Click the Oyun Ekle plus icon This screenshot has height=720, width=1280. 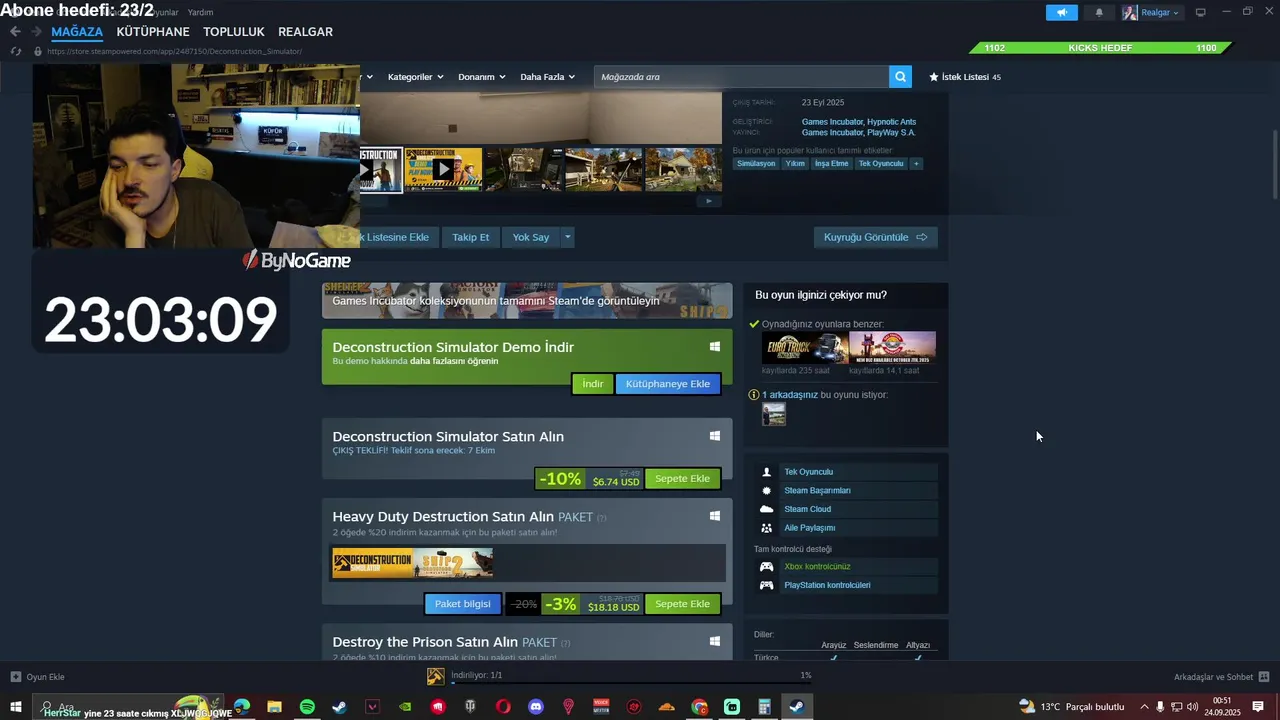15,677
